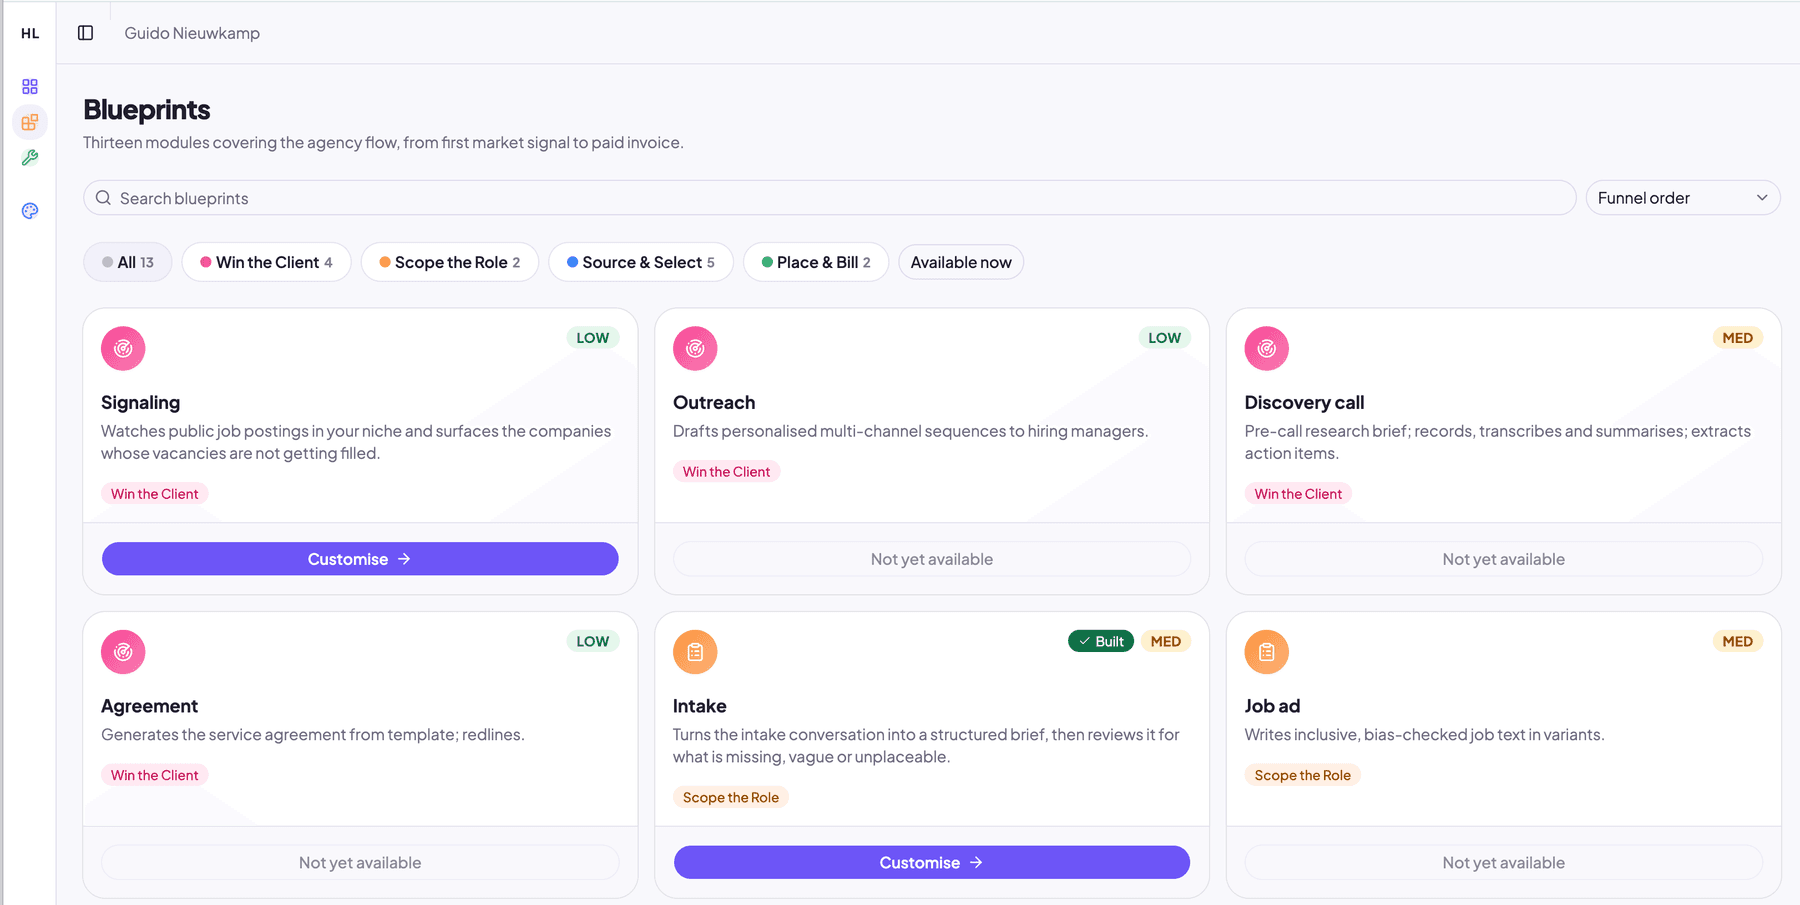Viewport: 1800px width, 905px height.
Task: Customise the Signaling blueprint
Action: tap(360, 559)
